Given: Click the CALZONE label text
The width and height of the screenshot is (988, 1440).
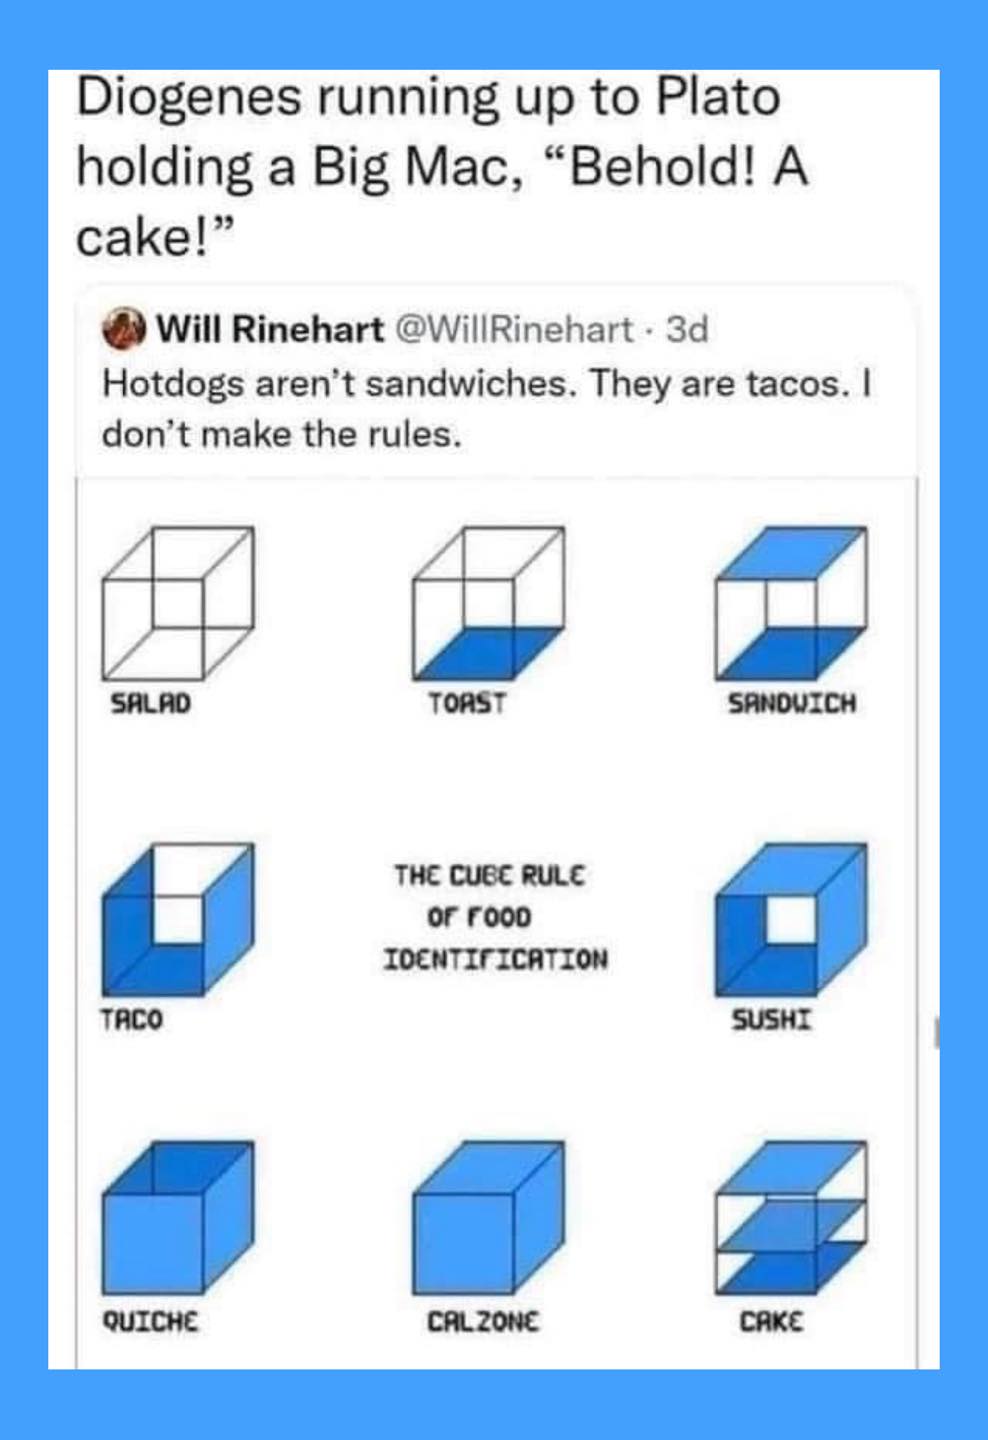Looking at the screenshot, I should [483, 1322].
